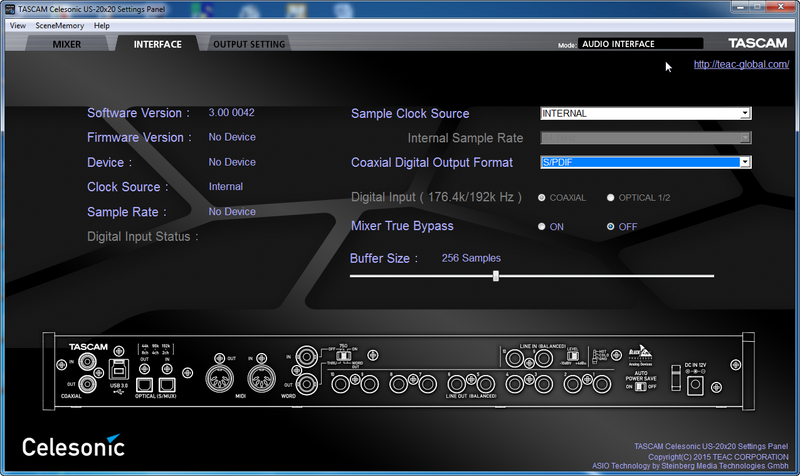Screen dimensions: 800x476
Task: Click the application icon in the title bar
Action: point(10,9)
